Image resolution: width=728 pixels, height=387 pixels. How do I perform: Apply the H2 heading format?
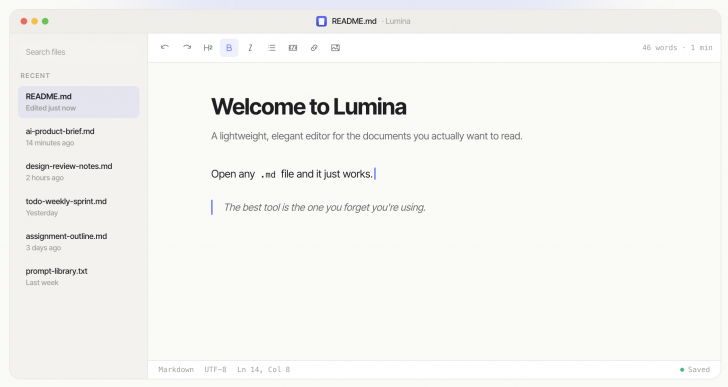[208, 47]
